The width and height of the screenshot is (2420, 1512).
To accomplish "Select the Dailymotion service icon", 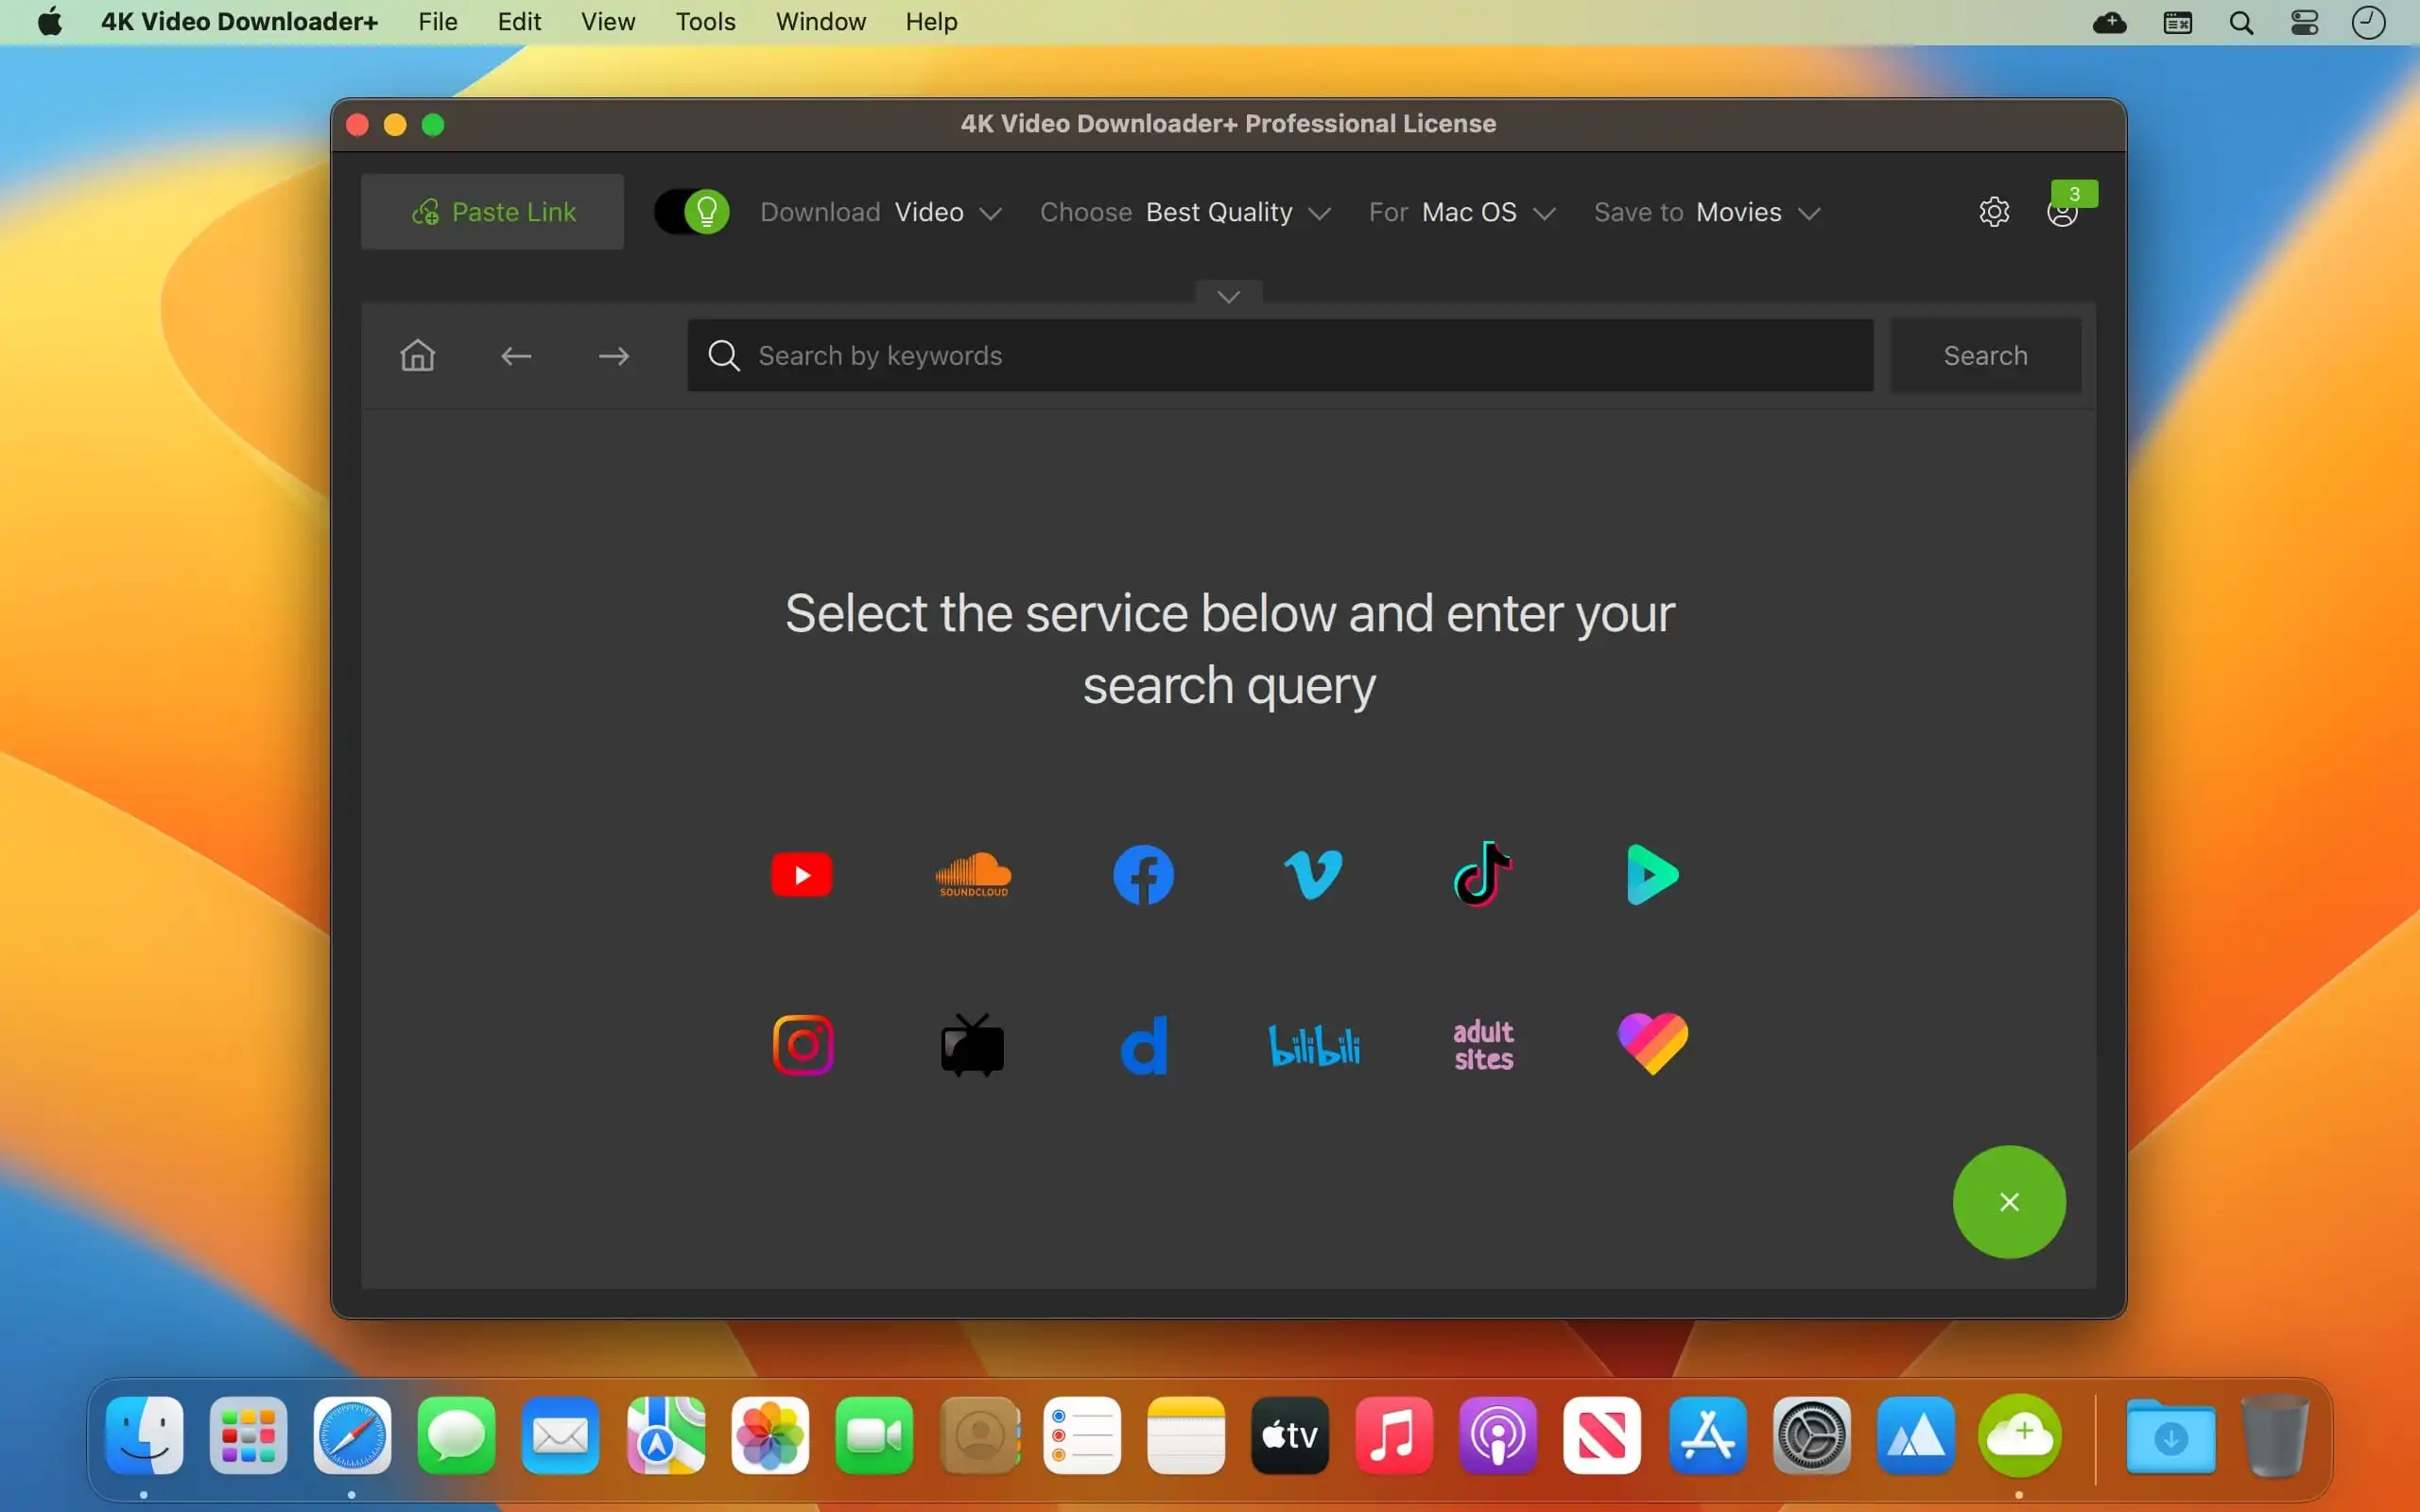I will click(1143, 1045).
